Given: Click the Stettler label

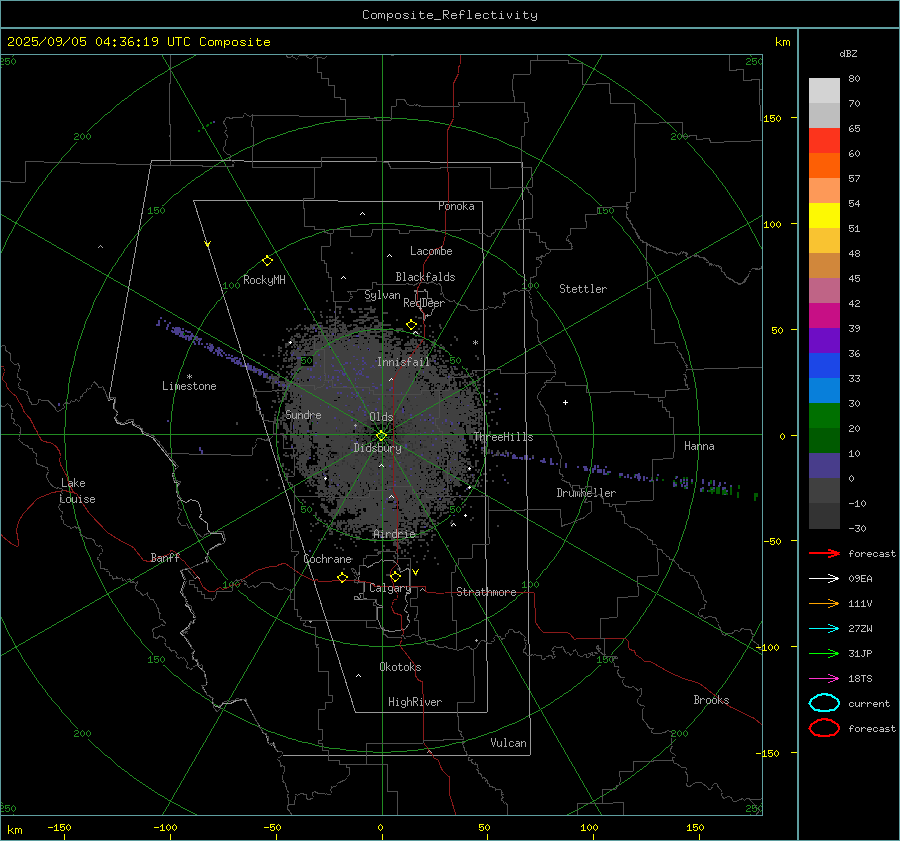Looking at the screenshot, I should click(x=583, y=289).
